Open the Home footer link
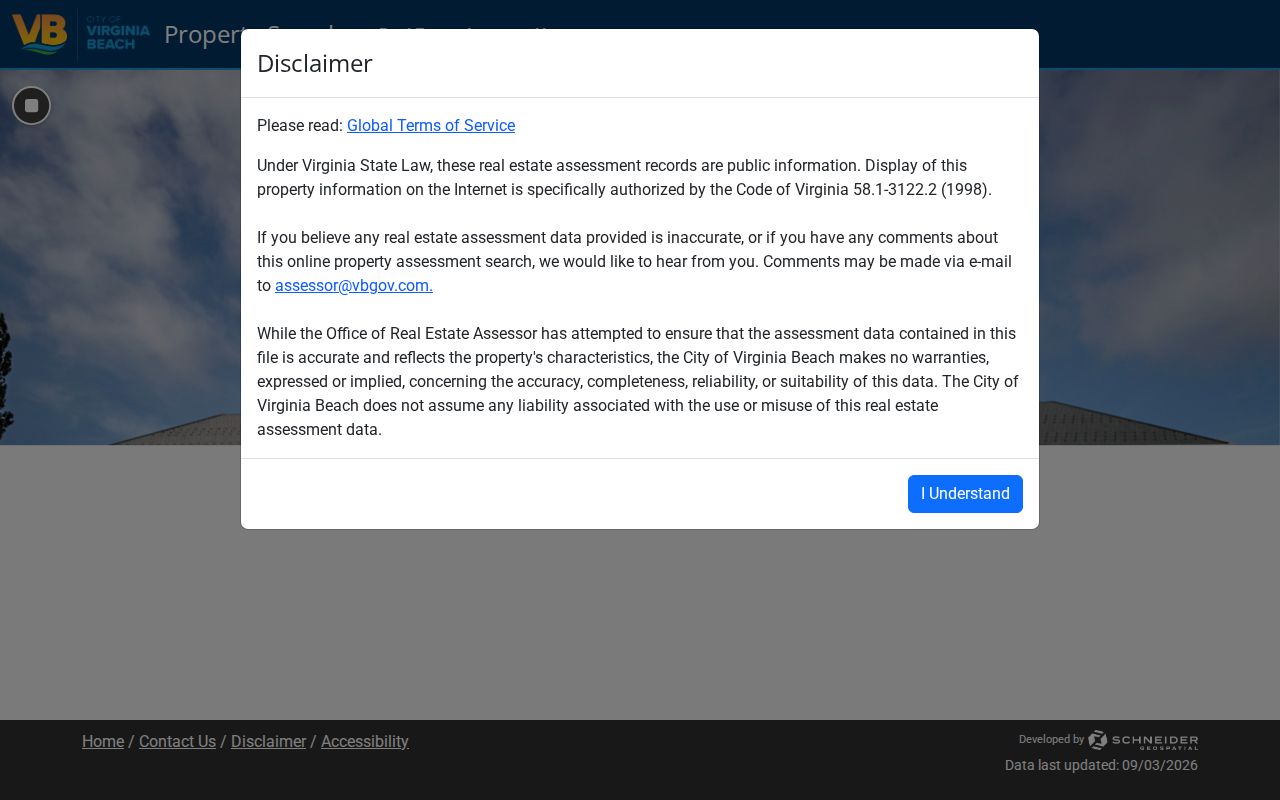Screen dimensions: 1280x800 pyautogui.click(x=103, y=742)
